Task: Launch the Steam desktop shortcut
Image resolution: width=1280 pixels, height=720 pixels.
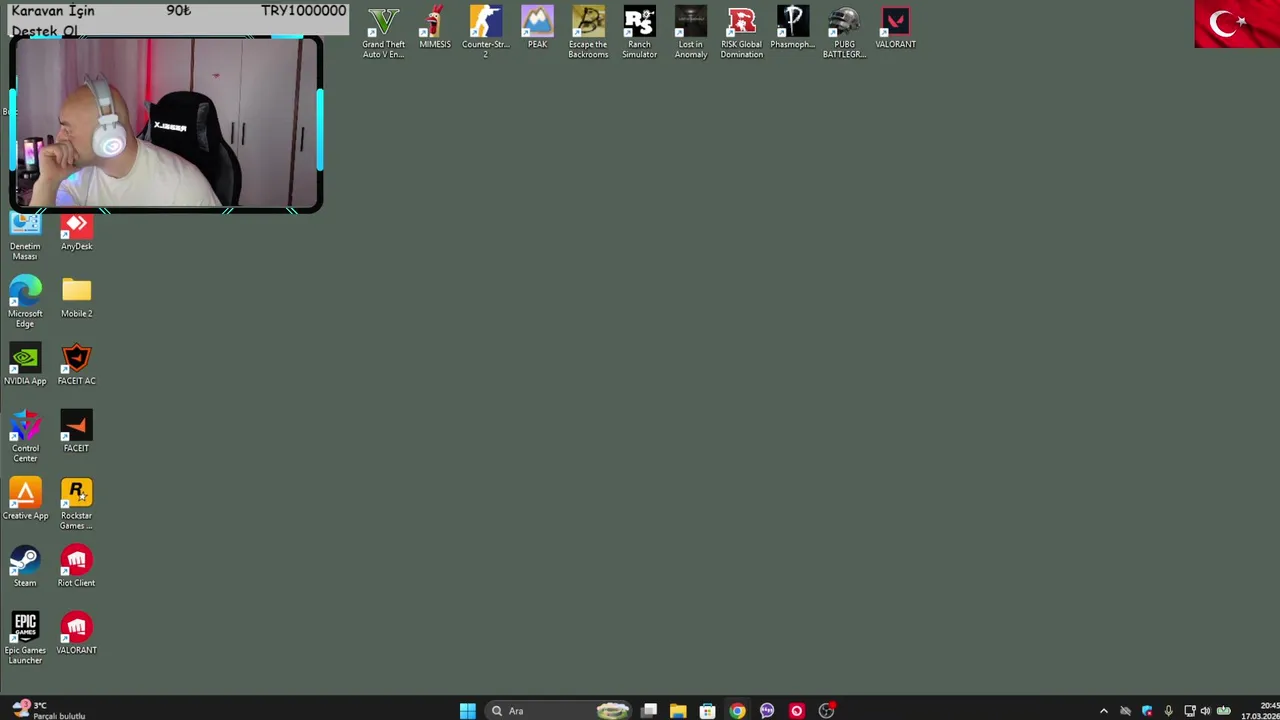Action: click(x=25, y=566)
